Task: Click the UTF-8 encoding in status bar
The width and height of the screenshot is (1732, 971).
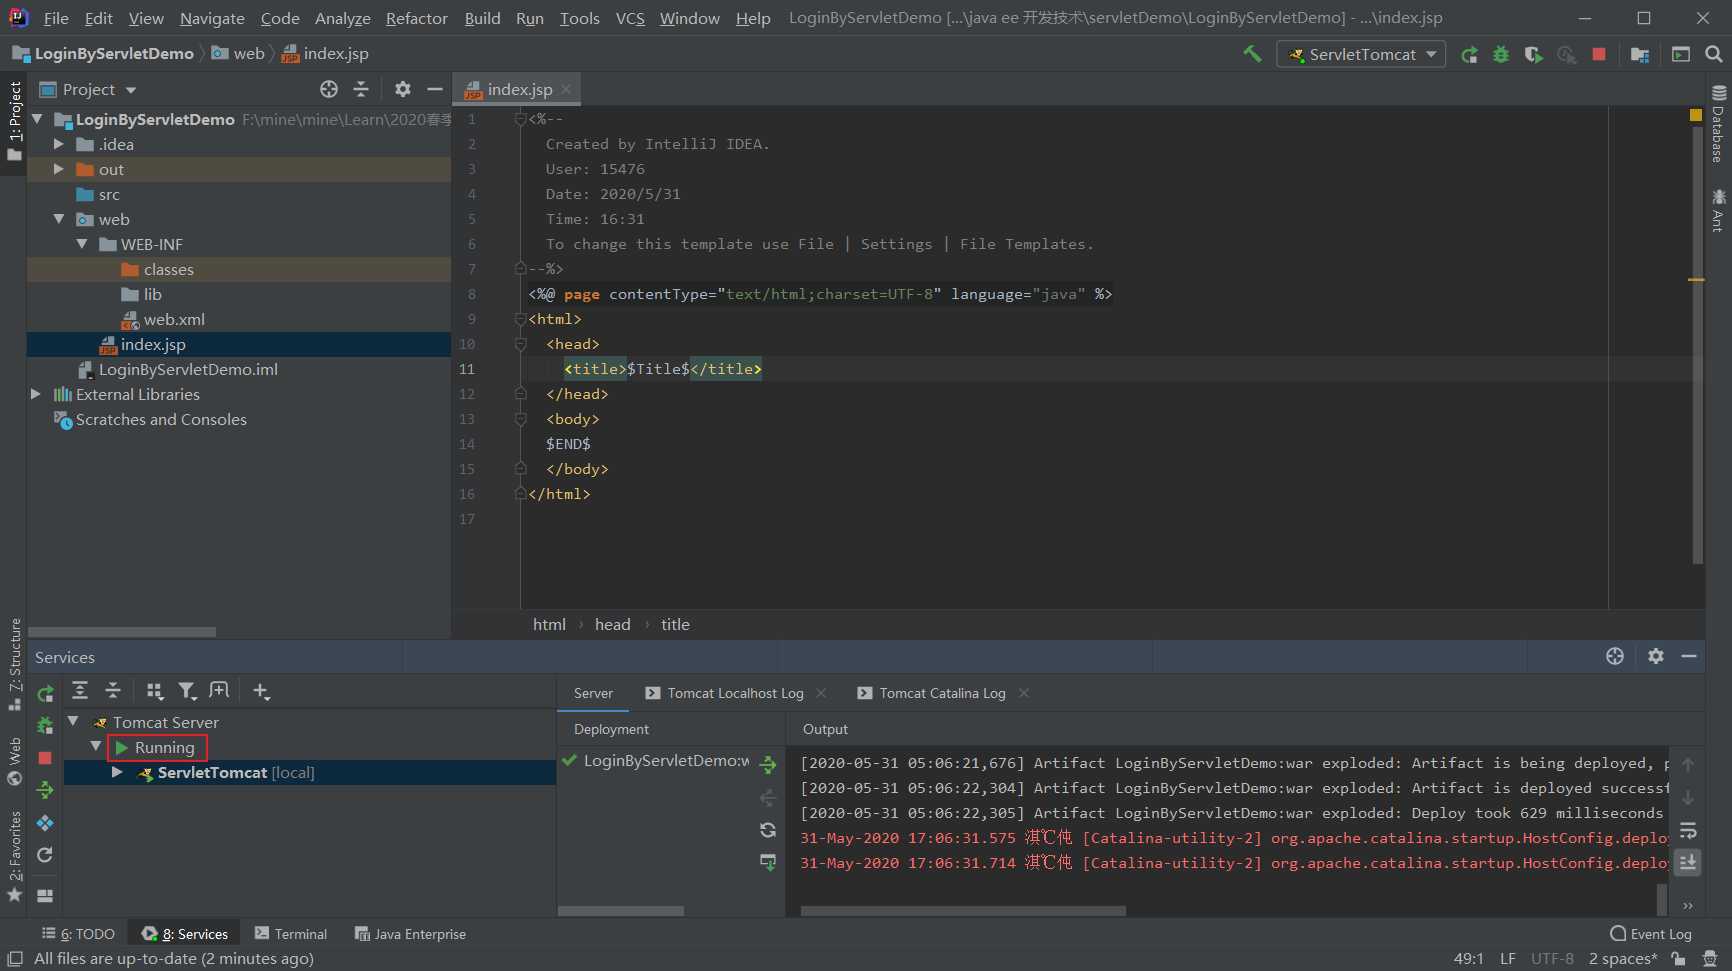Action: click(1552, 958)
